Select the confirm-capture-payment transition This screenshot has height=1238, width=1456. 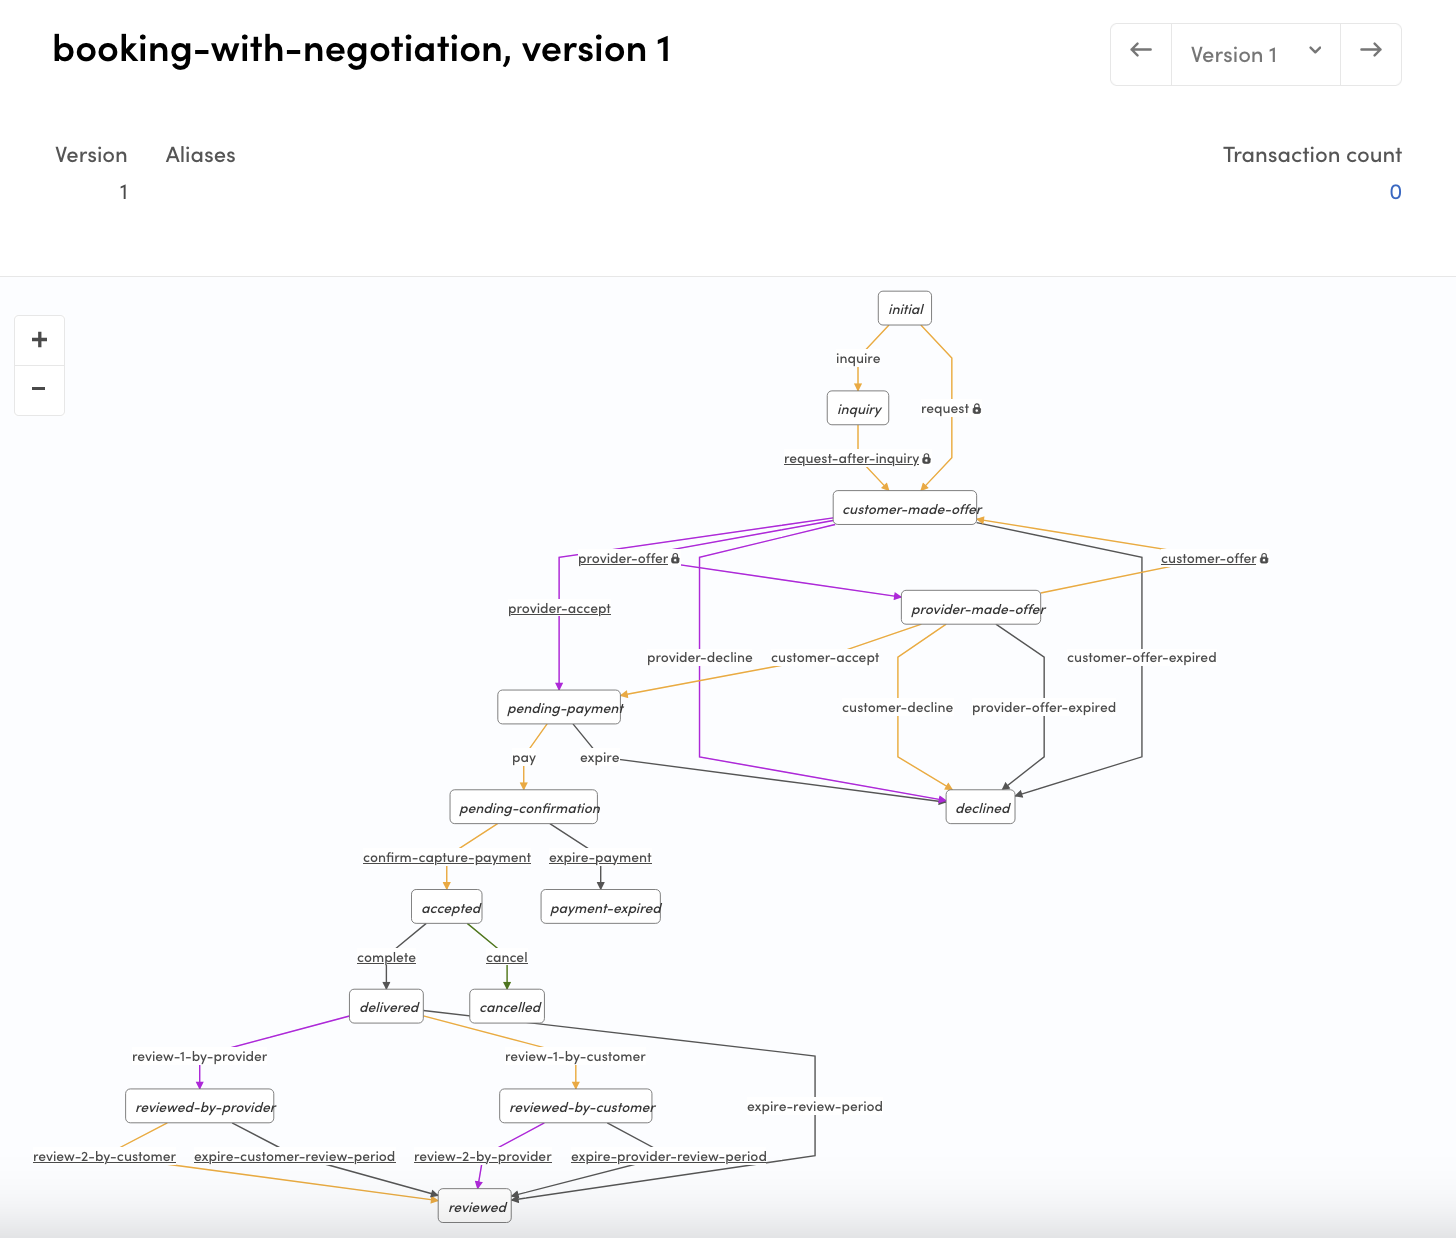tap(446, 857)
